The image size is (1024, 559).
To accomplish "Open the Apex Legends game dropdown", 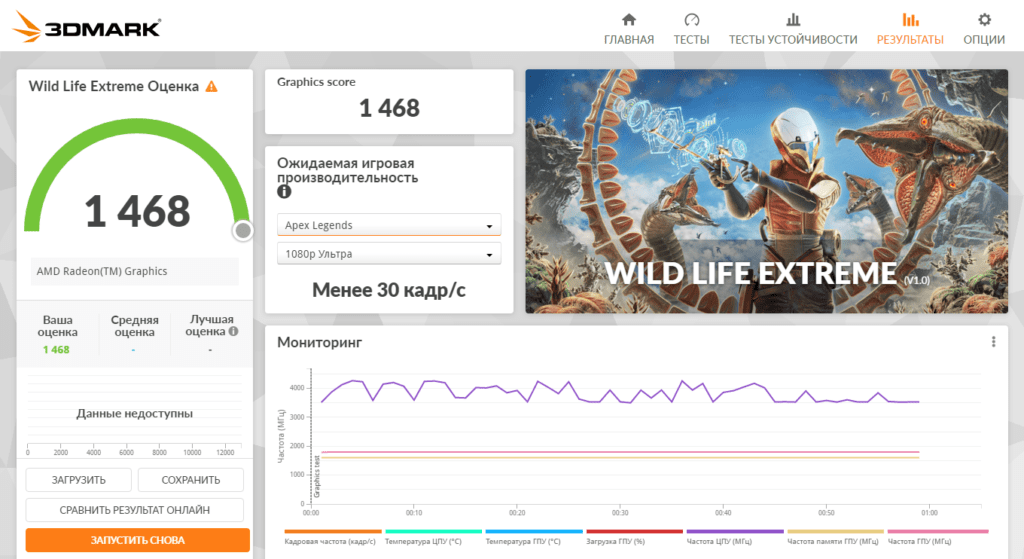I will tap(389, 225).
